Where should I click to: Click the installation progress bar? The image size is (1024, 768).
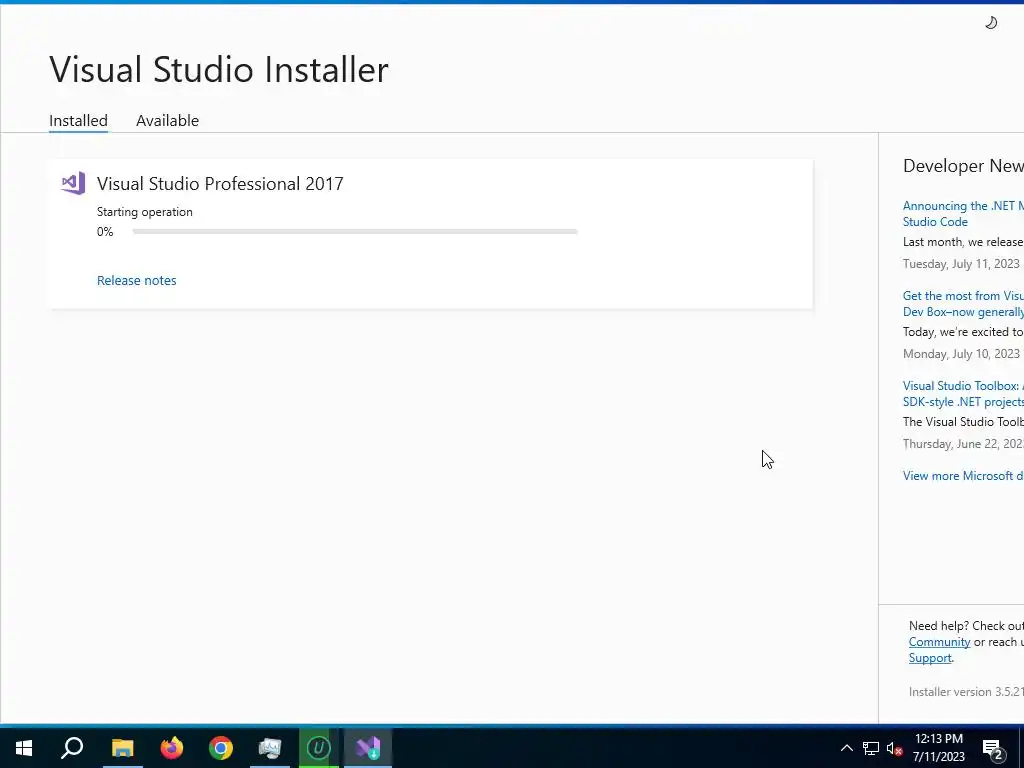pos(355,231)
